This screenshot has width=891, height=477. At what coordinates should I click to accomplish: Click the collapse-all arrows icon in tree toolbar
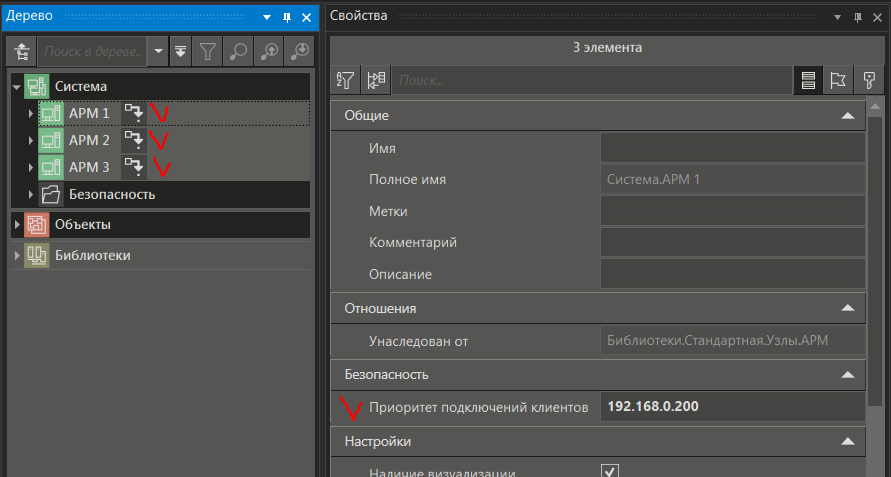(180, 51)
